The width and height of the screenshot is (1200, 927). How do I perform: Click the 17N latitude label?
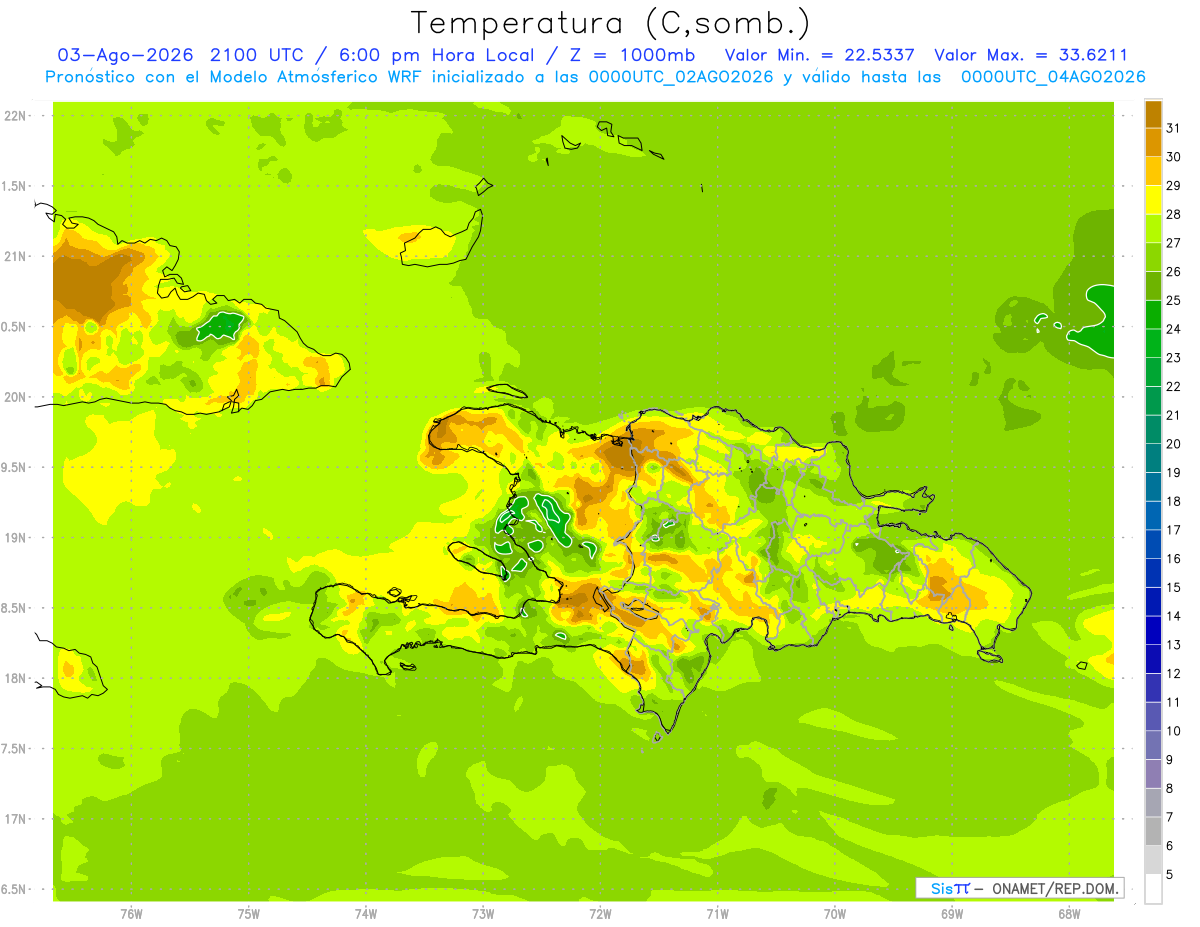pyautogui.click(x=15, y=819)
